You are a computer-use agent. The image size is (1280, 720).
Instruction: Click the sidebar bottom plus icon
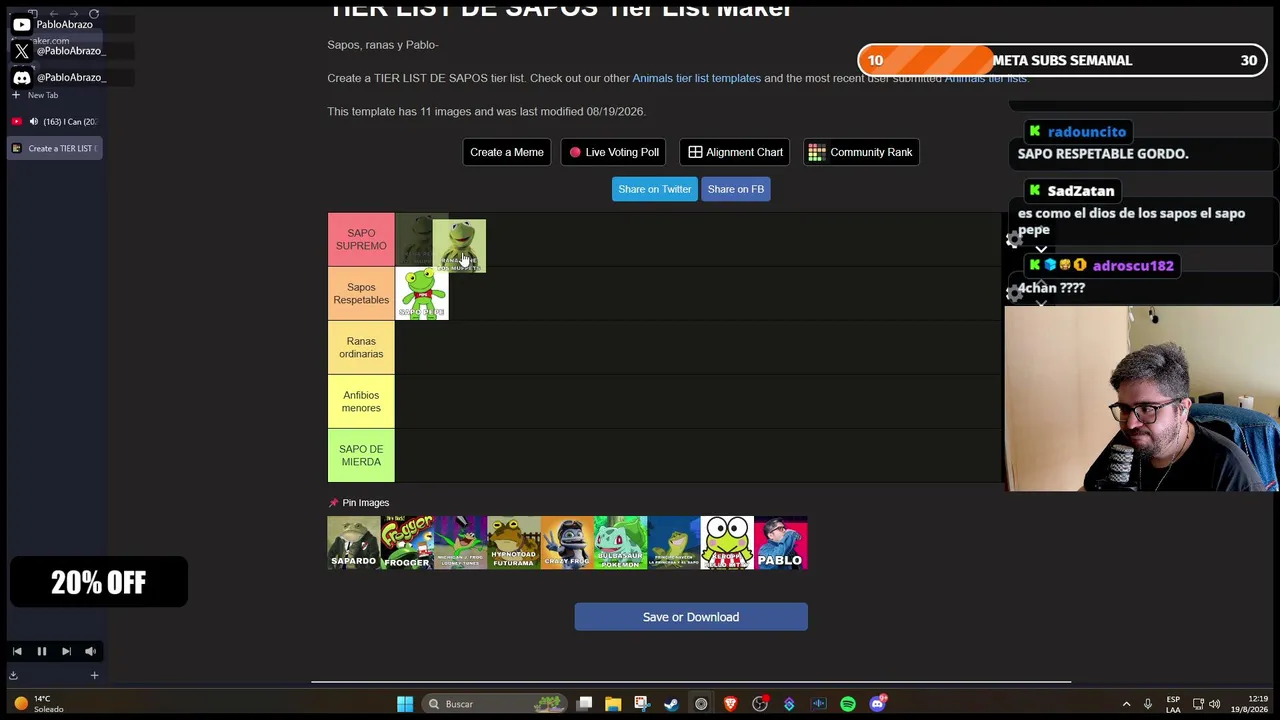coord(94,675)
